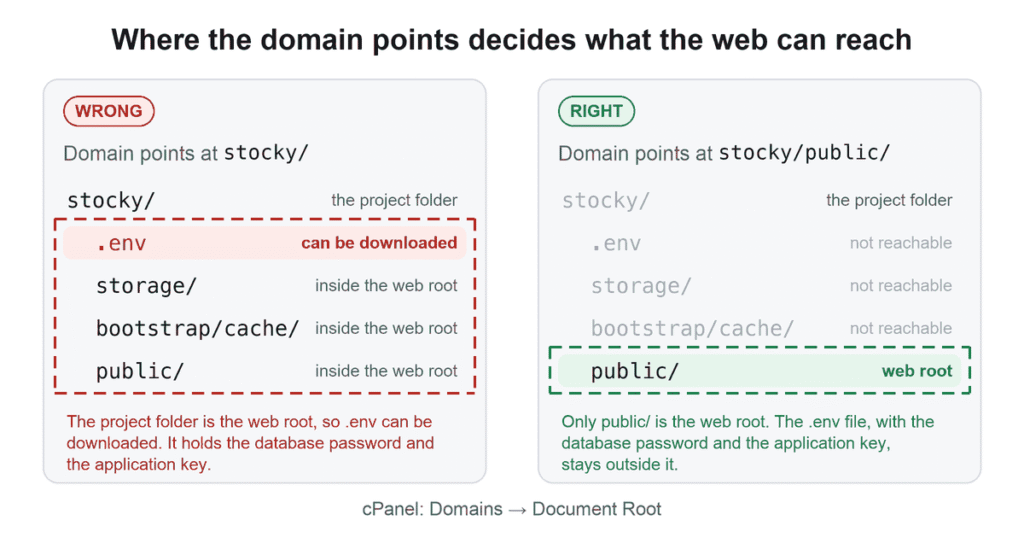Viewport: 1024px width, 538px height.
Task: Click 'not reachable' beside RIGHT-panel storage/
Action: point(901,286)
